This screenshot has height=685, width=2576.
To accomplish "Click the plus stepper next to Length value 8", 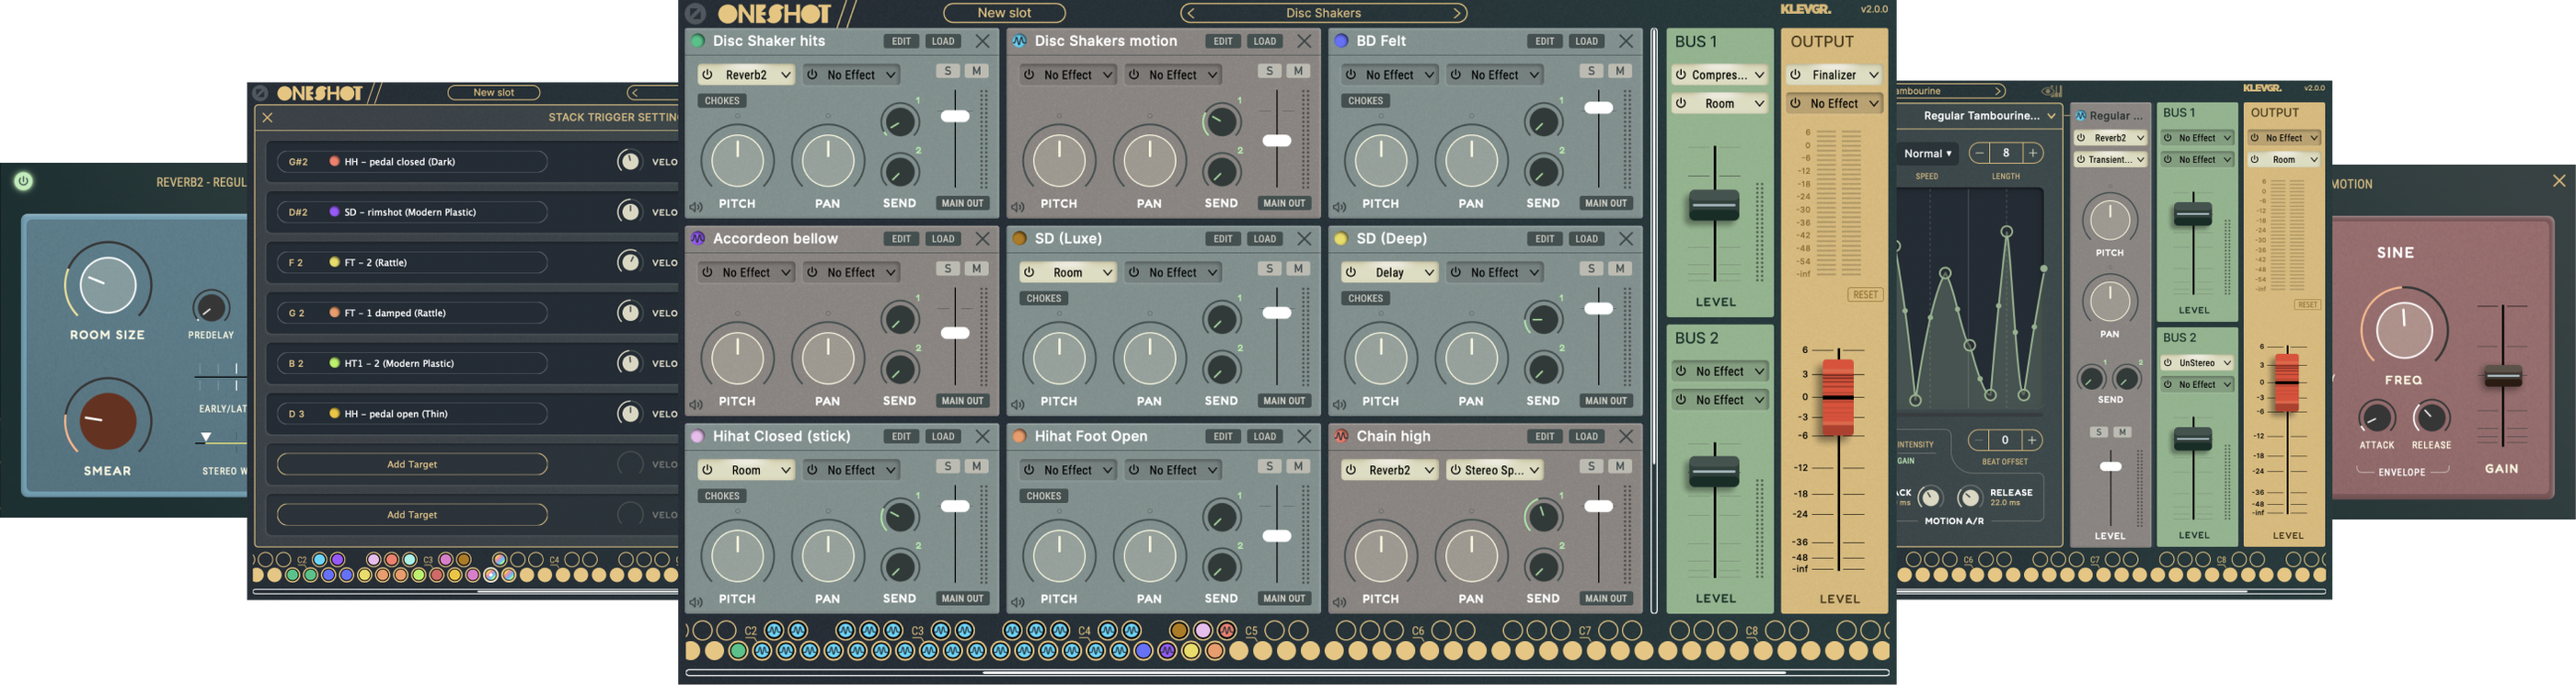I will point(2032,153).
